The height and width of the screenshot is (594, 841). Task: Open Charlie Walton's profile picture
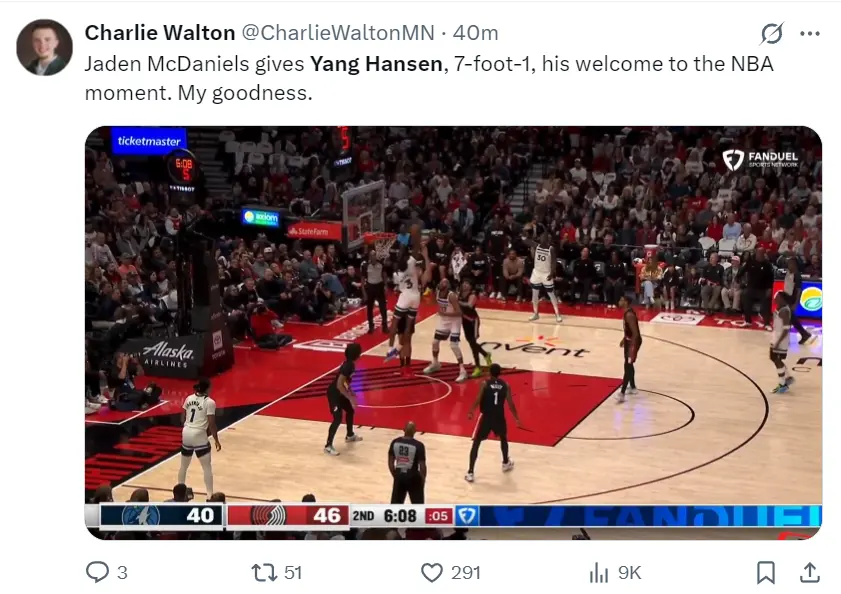(45, 47)
